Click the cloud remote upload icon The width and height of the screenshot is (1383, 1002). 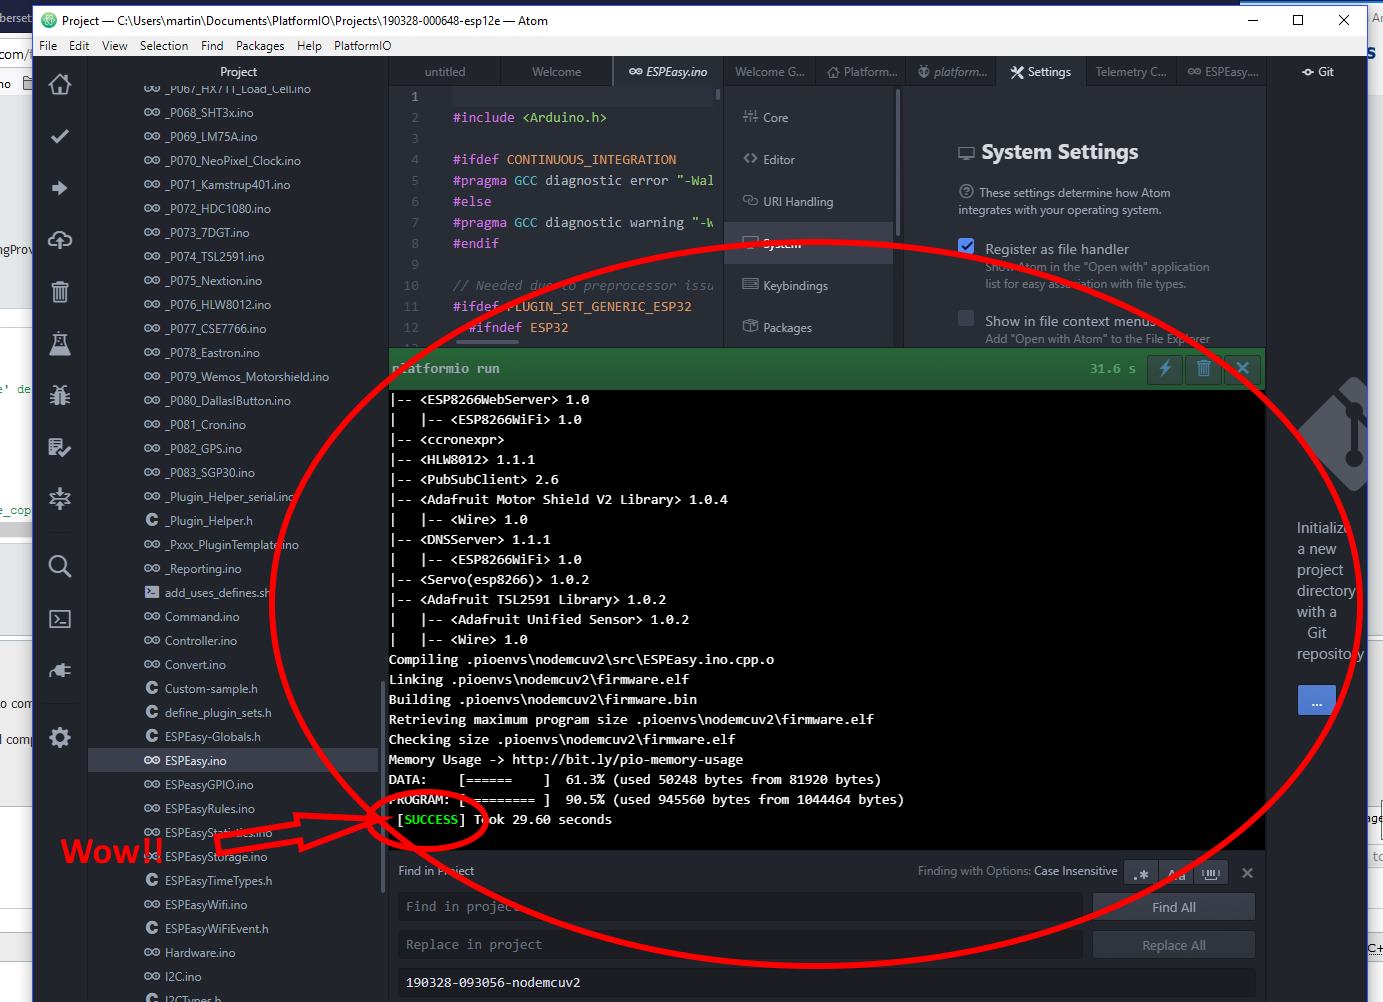(60, 240)
